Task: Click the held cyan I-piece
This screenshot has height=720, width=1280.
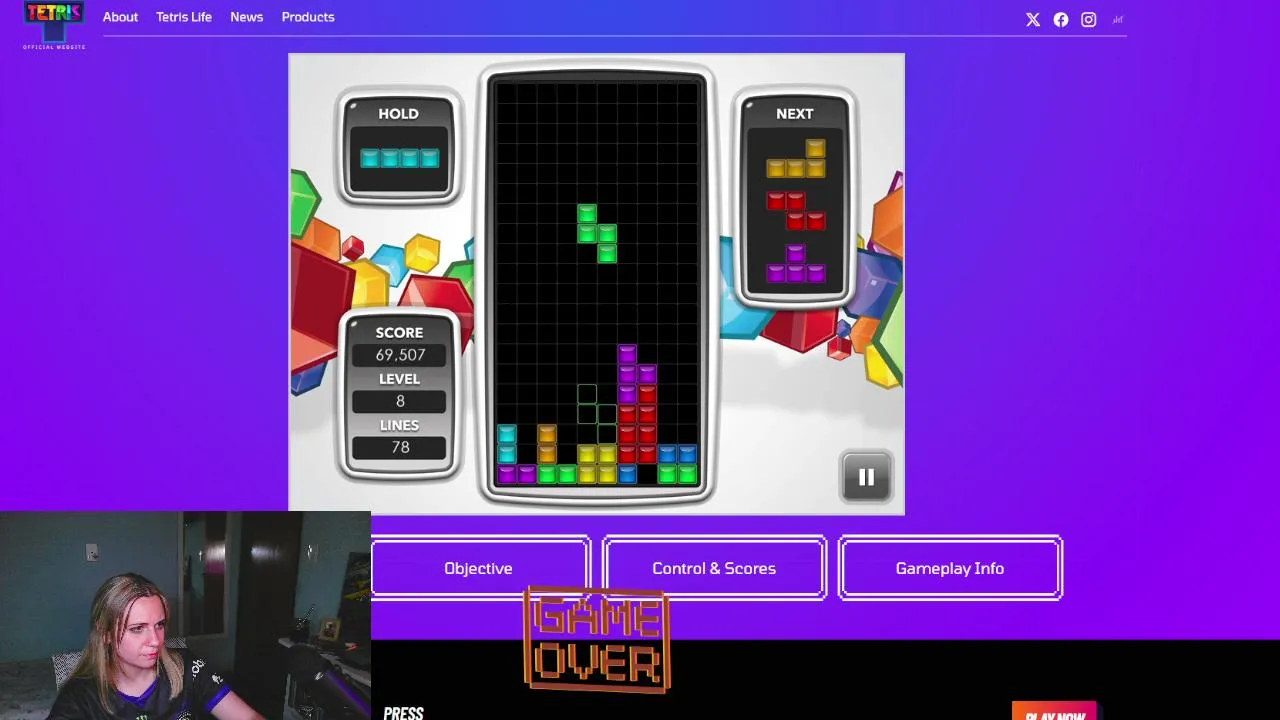Action: pos(399,158)
